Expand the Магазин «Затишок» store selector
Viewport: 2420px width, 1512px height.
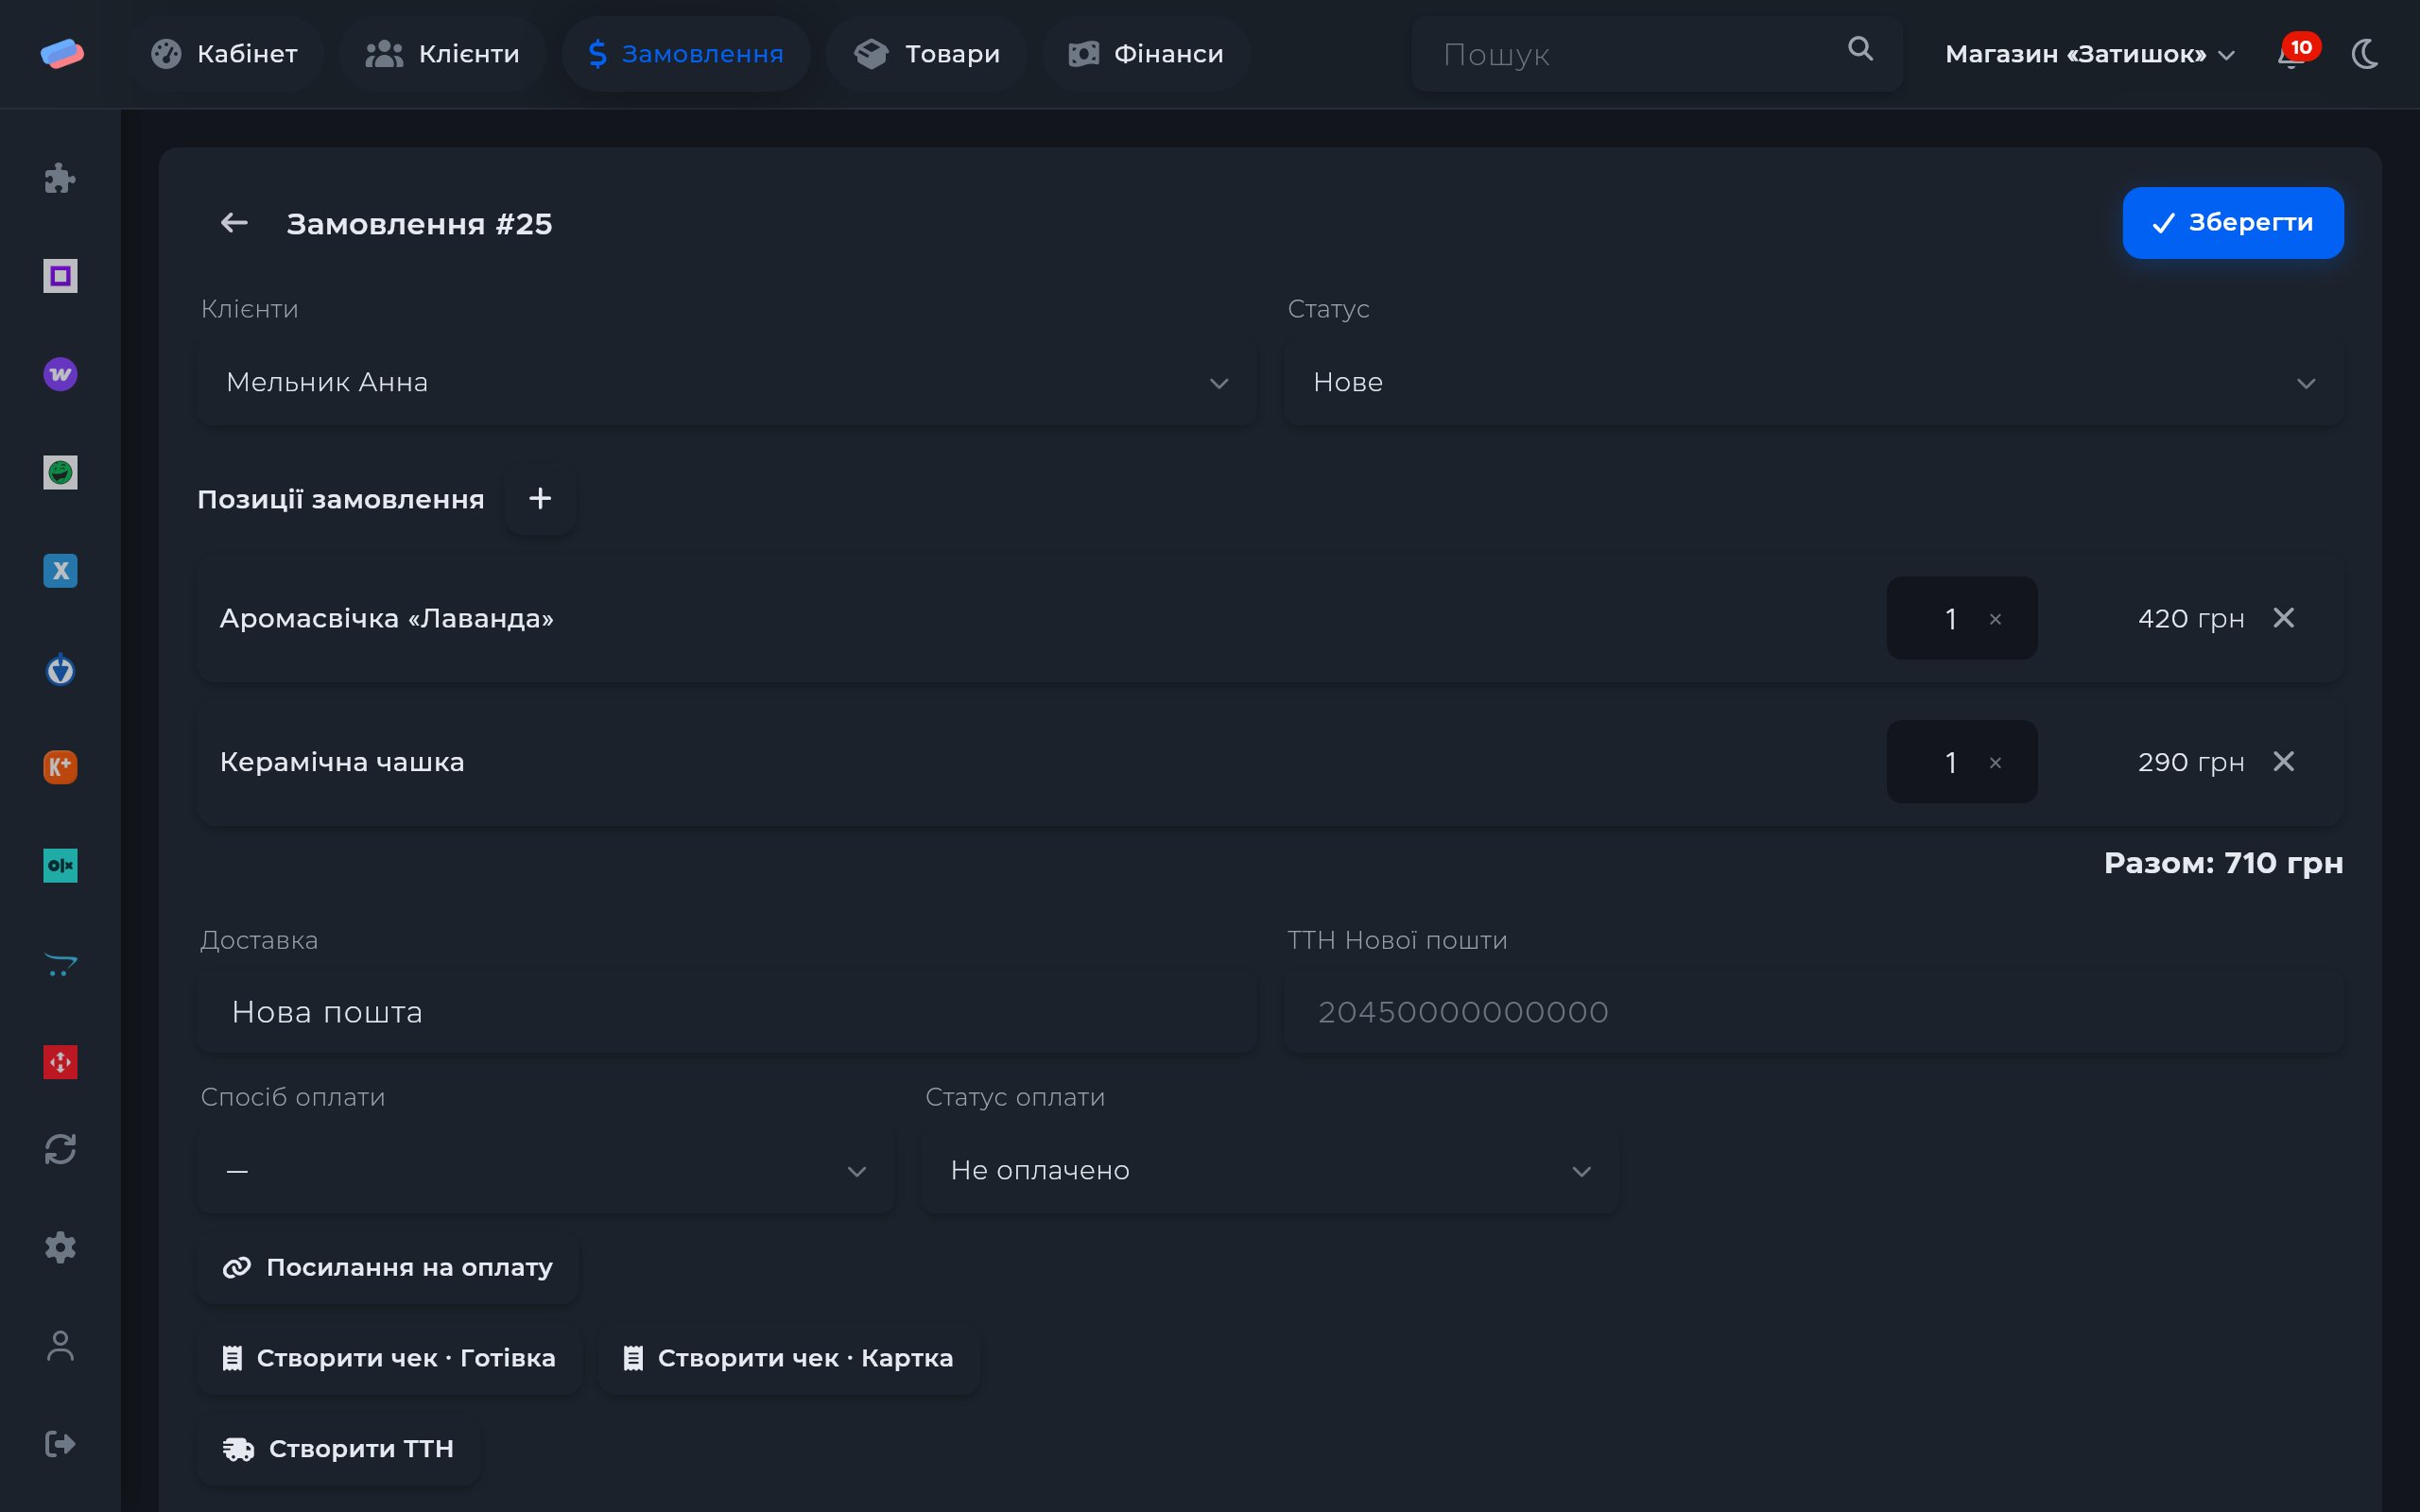tap(2090, 54)
